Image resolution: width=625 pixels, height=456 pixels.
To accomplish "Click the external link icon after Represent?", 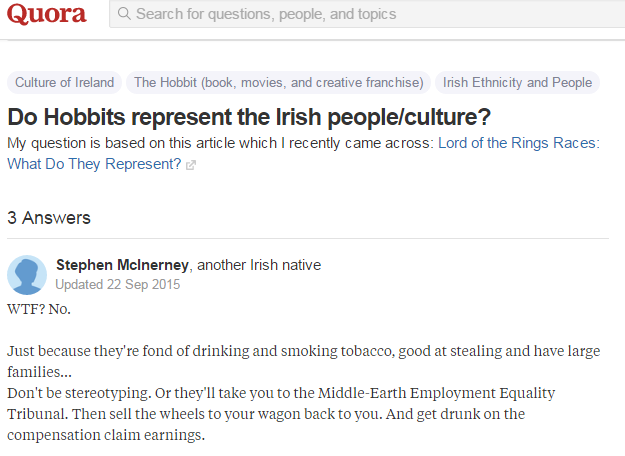I will [191, 164].
